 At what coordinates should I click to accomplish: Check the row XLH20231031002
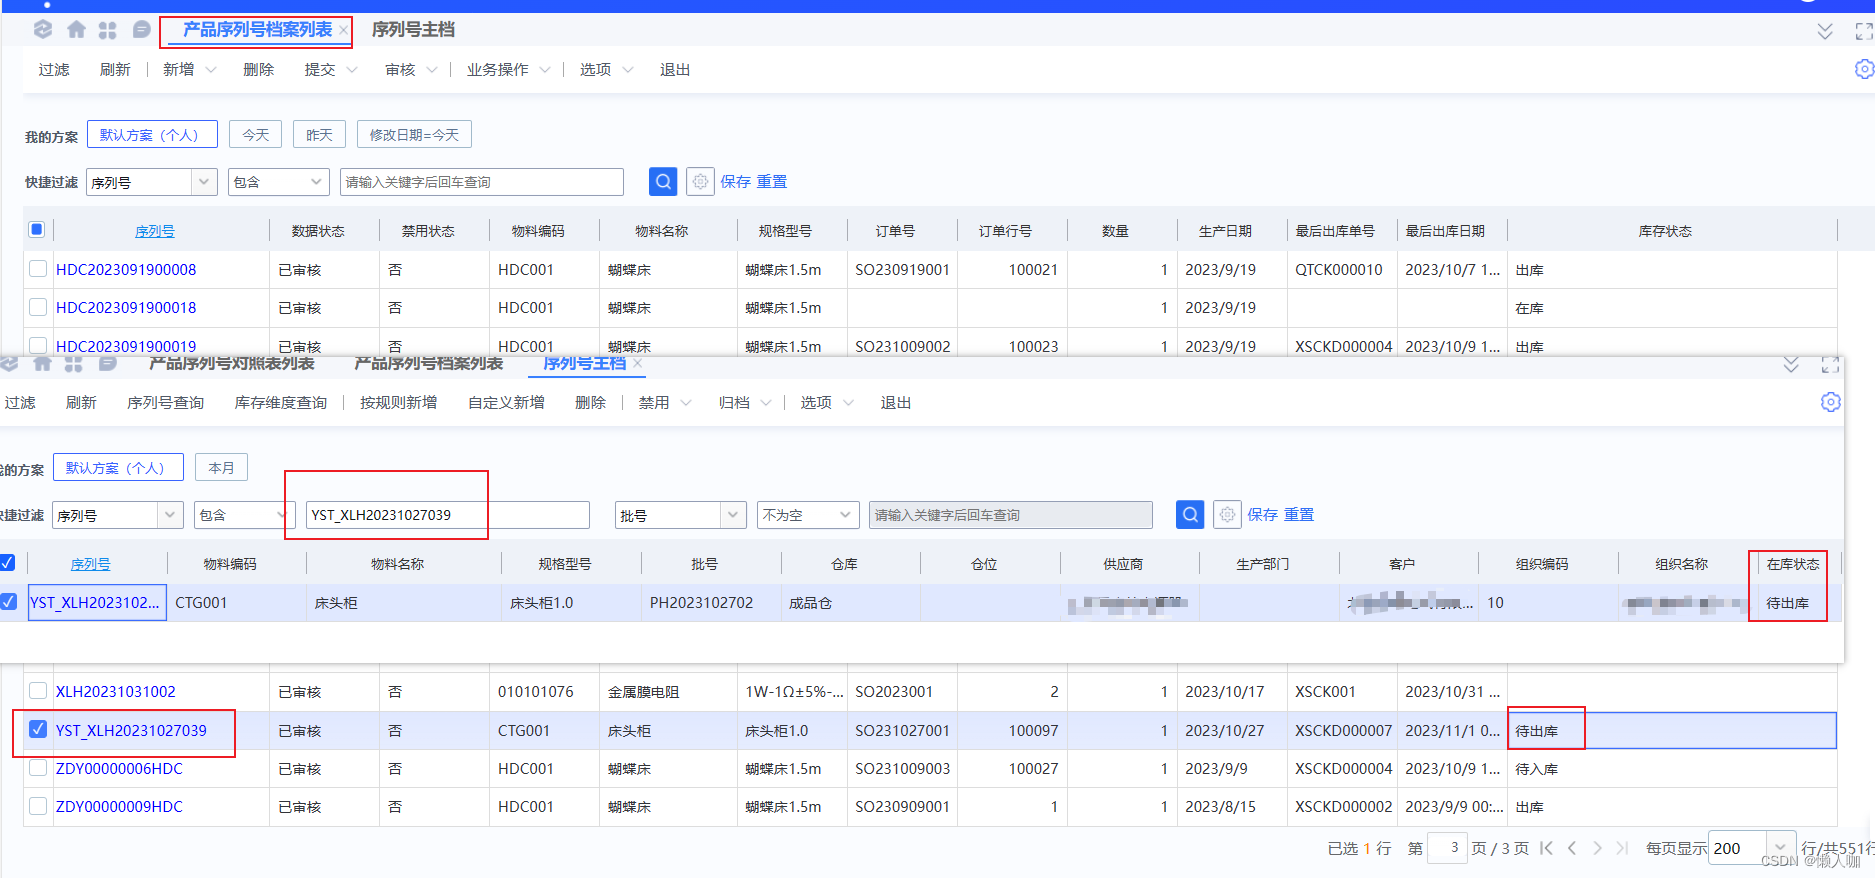tap(38, 691)
